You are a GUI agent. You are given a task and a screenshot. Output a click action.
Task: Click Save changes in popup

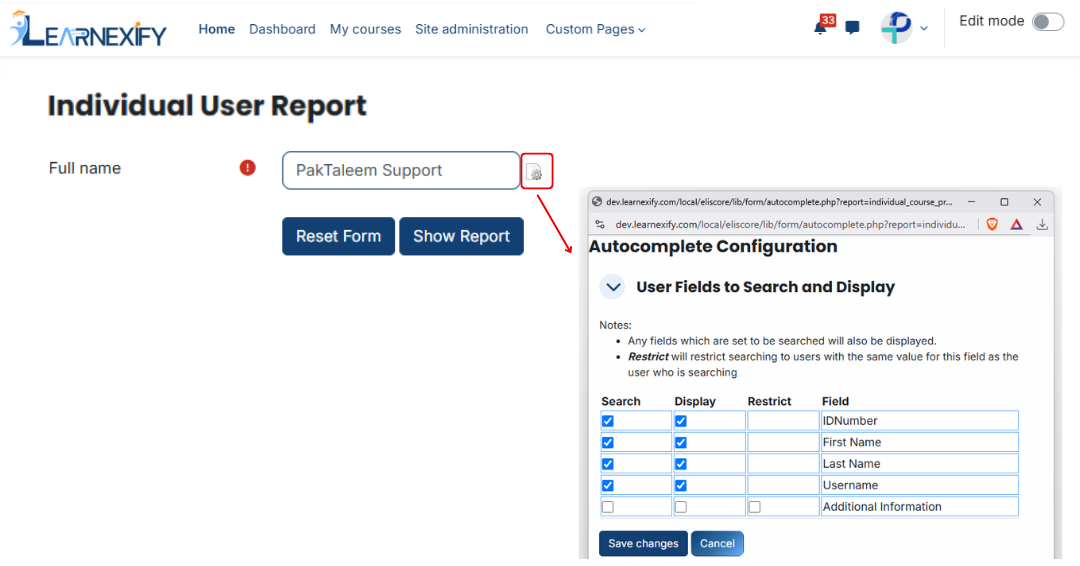point(643,543)
